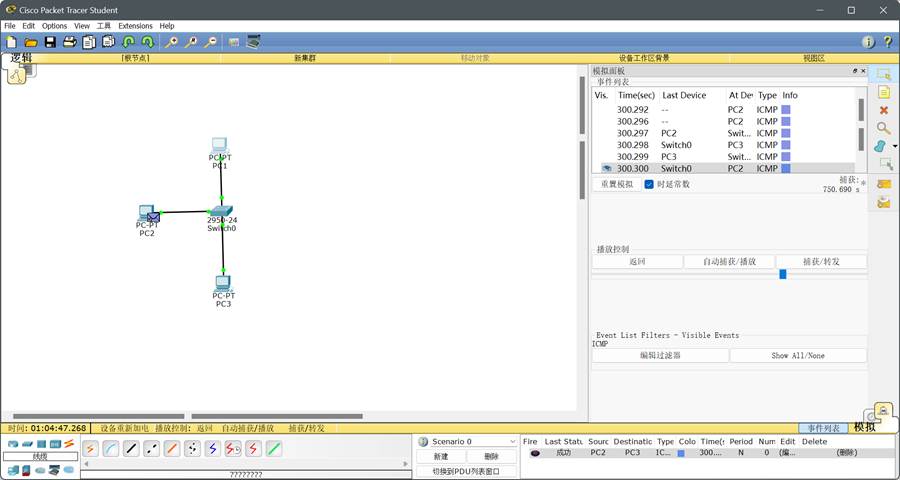The image size is (900, 480).
Task: Pick the copper cross-over dashed cable
Action: 152,449
